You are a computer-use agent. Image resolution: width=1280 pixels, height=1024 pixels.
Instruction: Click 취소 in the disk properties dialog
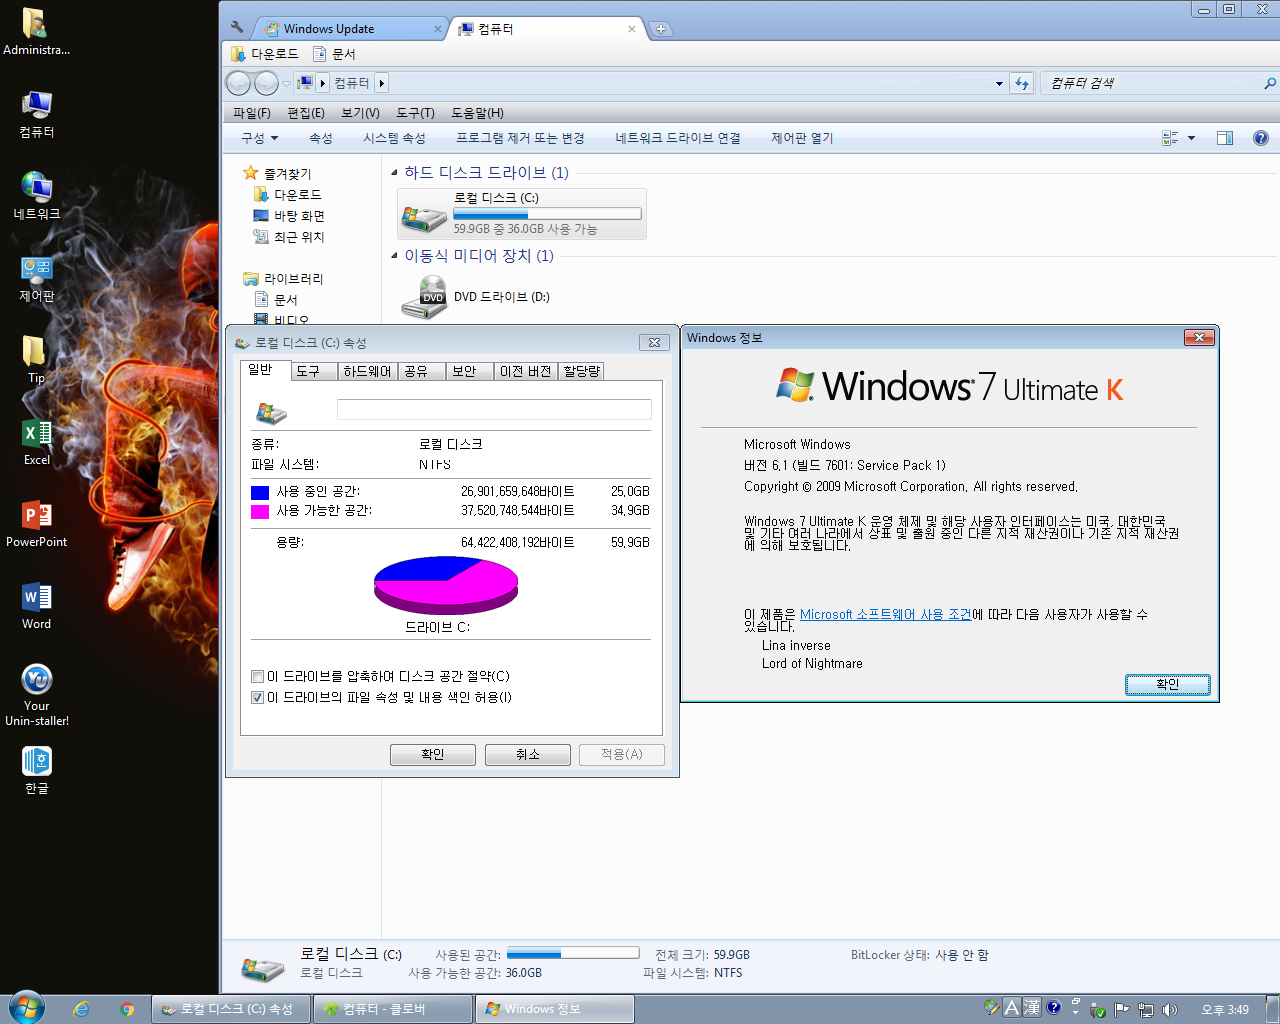tap(528, 755)
